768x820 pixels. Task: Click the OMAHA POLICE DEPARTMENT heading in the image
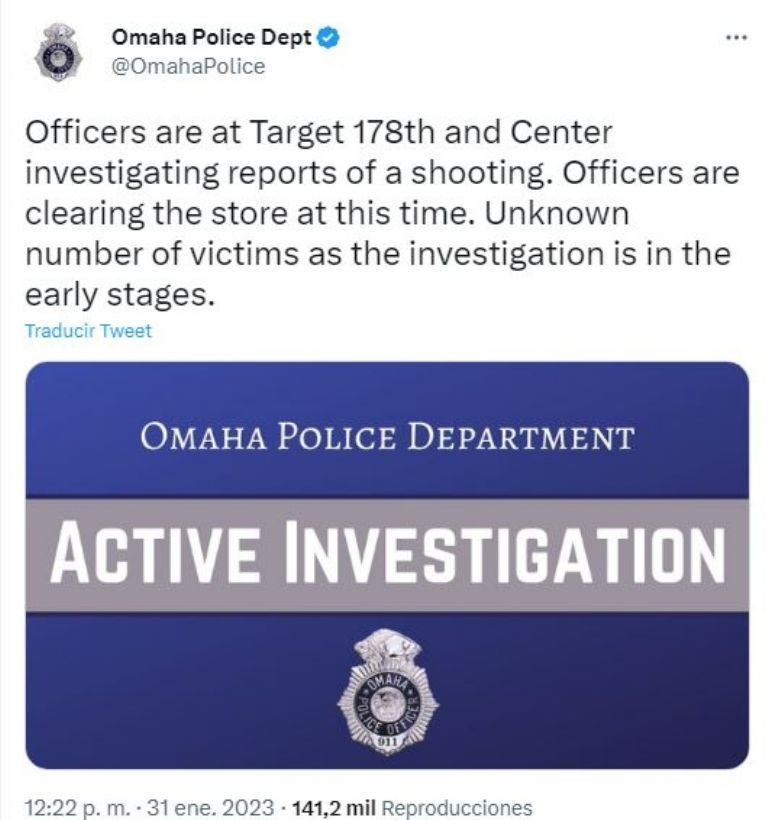(387, 437)
